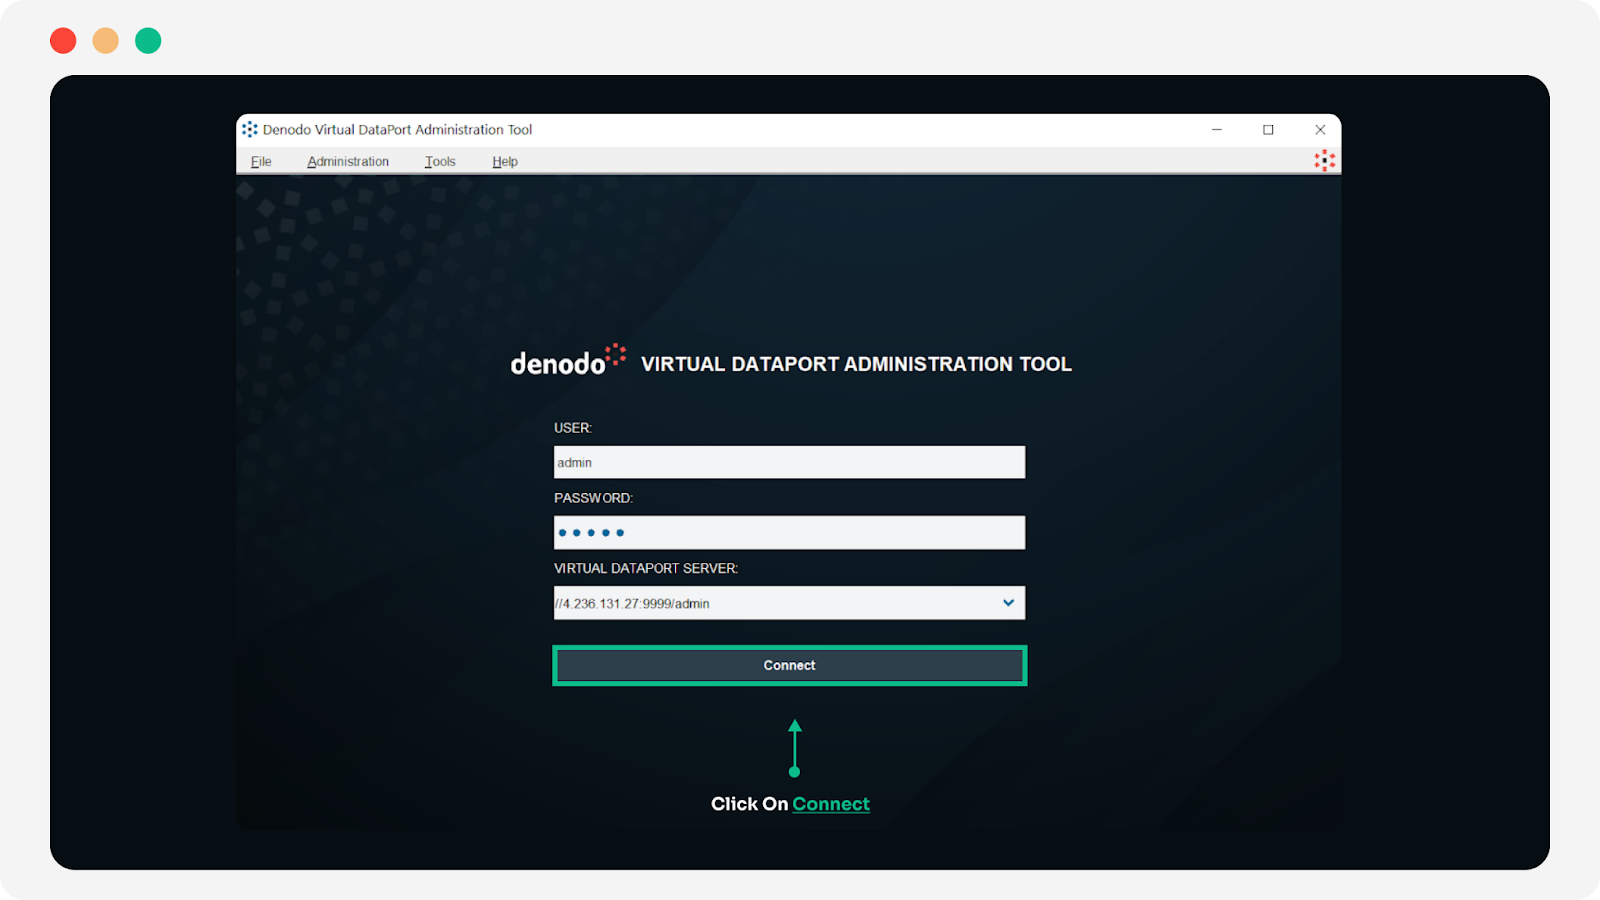
Task: Open the Help menu
Action: pos(505,161)
